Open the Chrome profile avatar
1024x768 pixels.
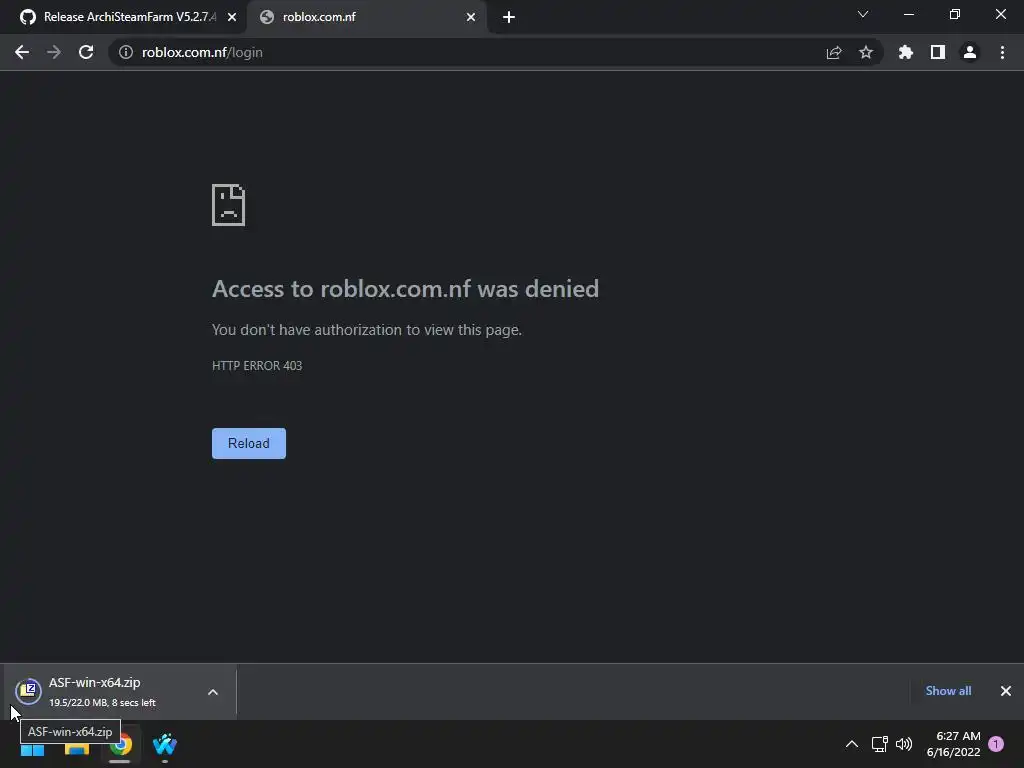point(970,52)
